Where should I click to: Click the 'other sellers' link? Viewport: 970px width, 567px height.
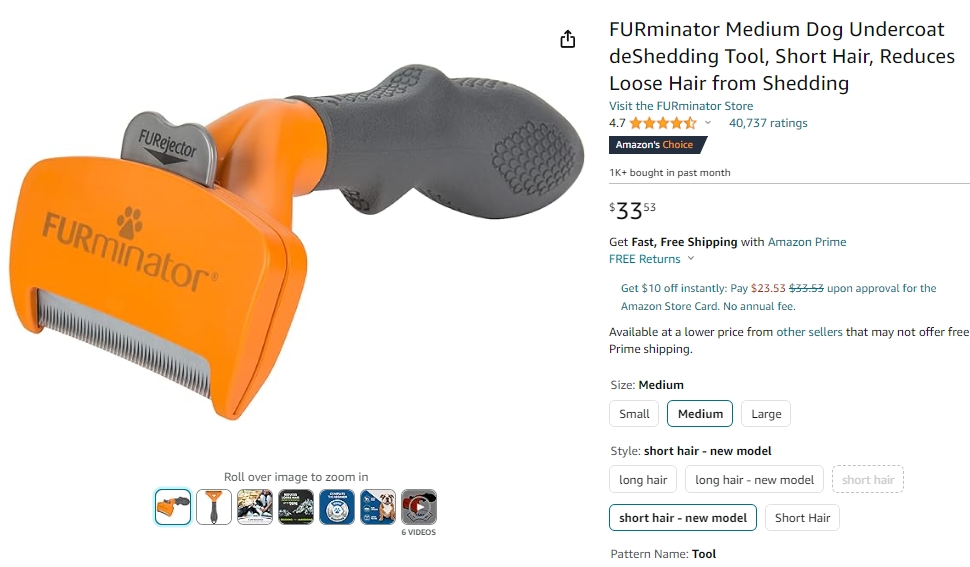pos(809,332)
